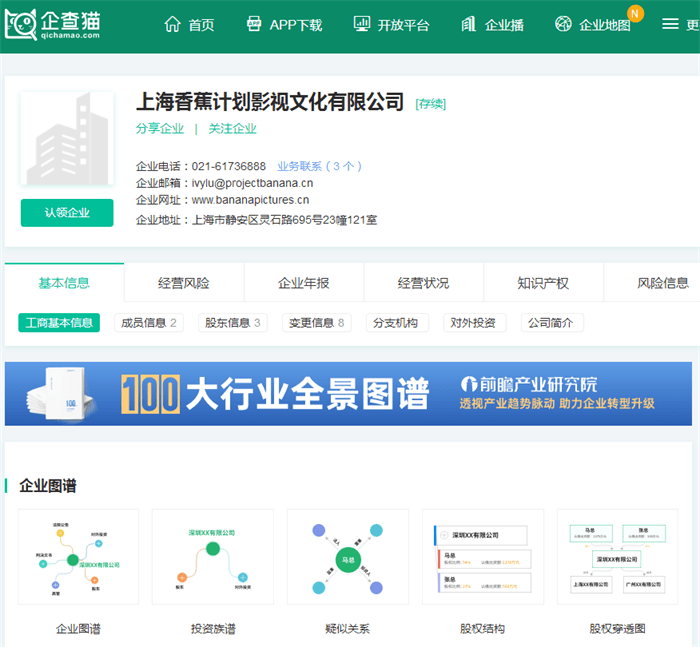Open 企业地图 in the top navigation
The height and width of the screenshot is (647, 700).
(x=605, y=25)
